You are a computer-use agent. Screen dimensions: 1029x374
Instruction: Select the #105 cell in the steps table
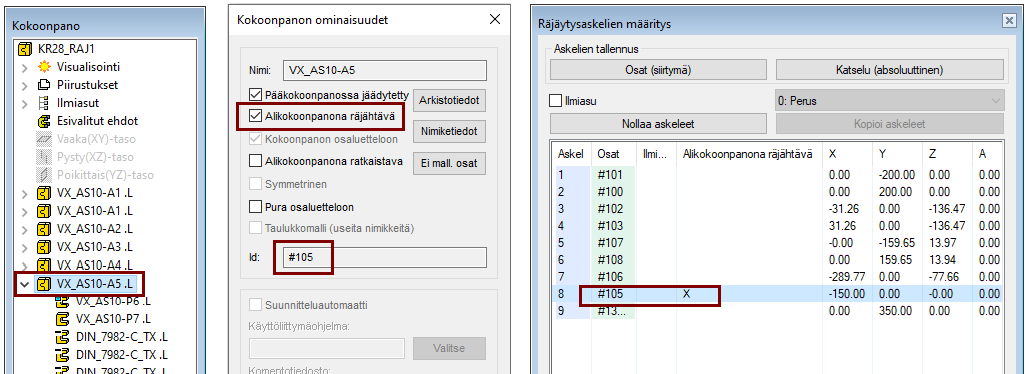point(614,294)
